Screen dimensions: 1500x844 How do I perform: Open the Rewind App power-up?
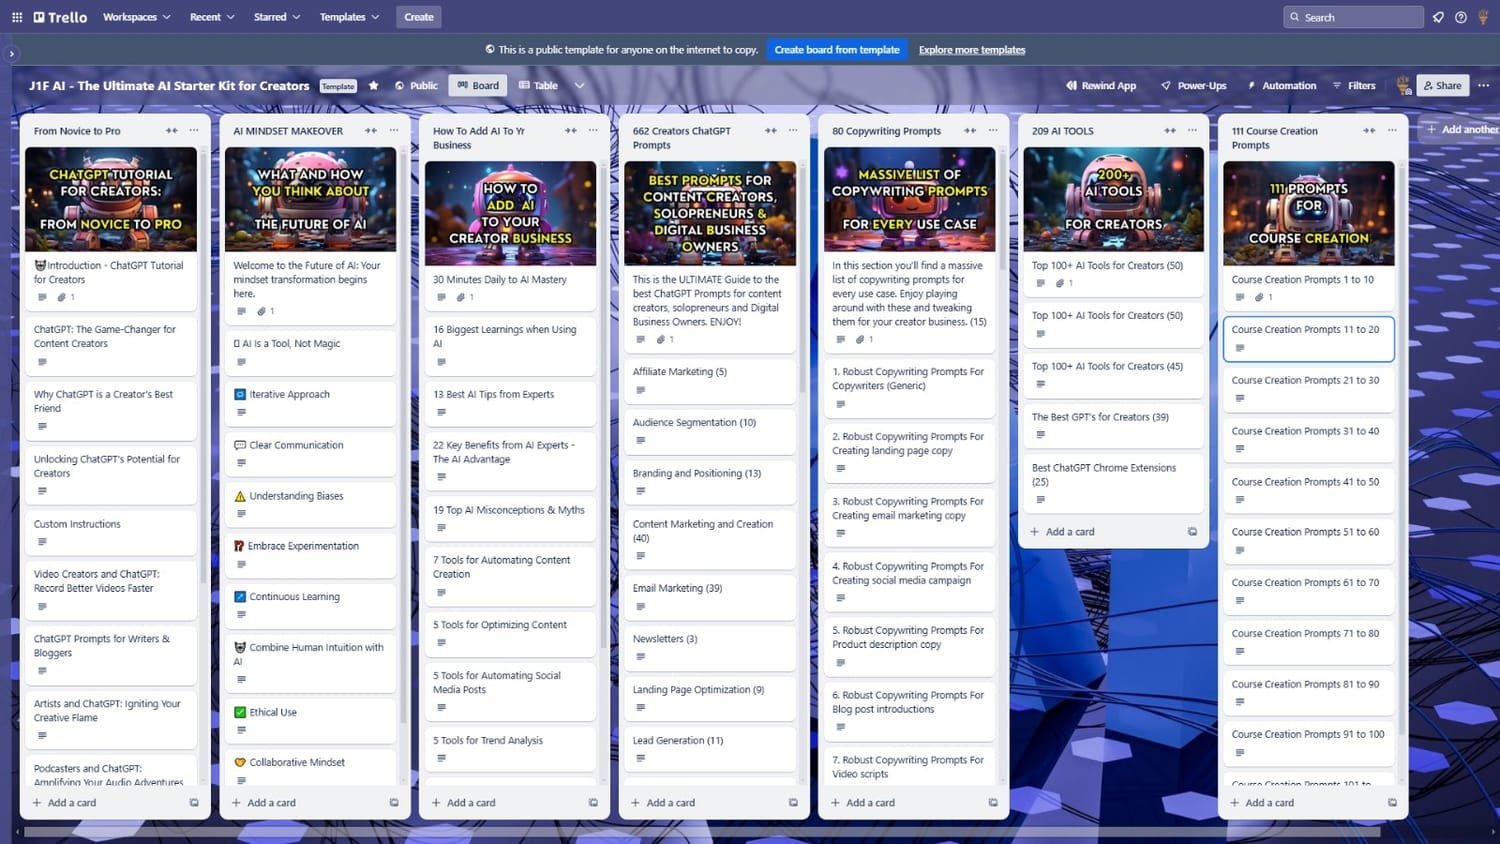[1101, 86]
